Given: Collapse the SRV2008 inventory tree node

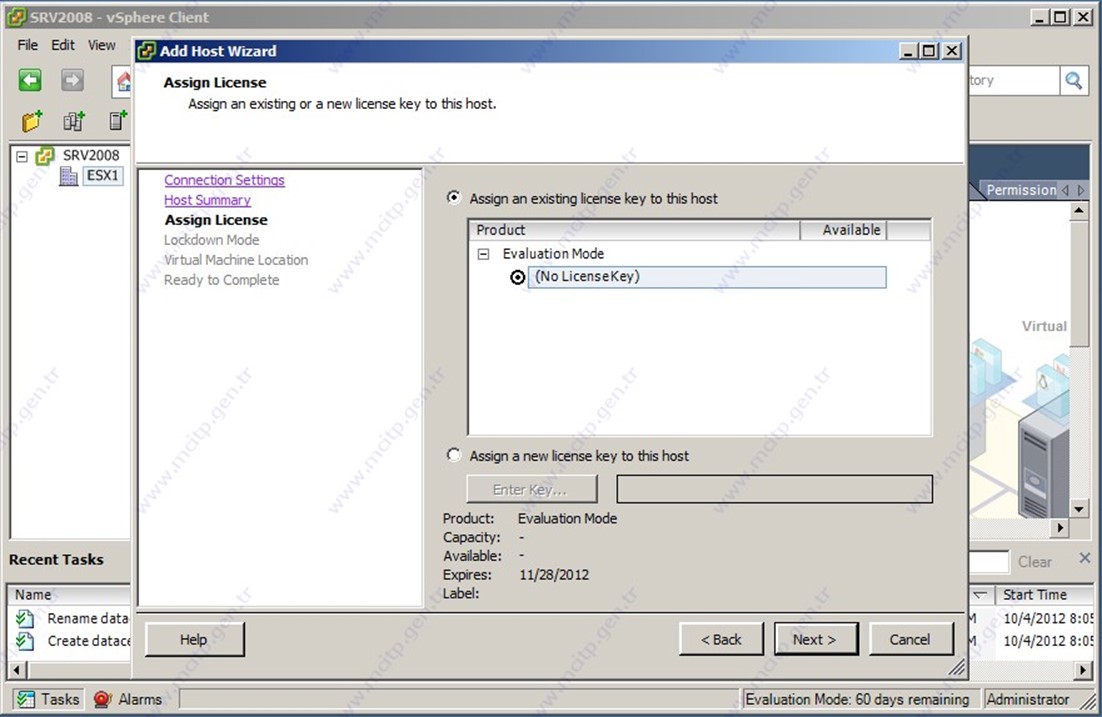Looking at the screenshot, I should [22, 156].
